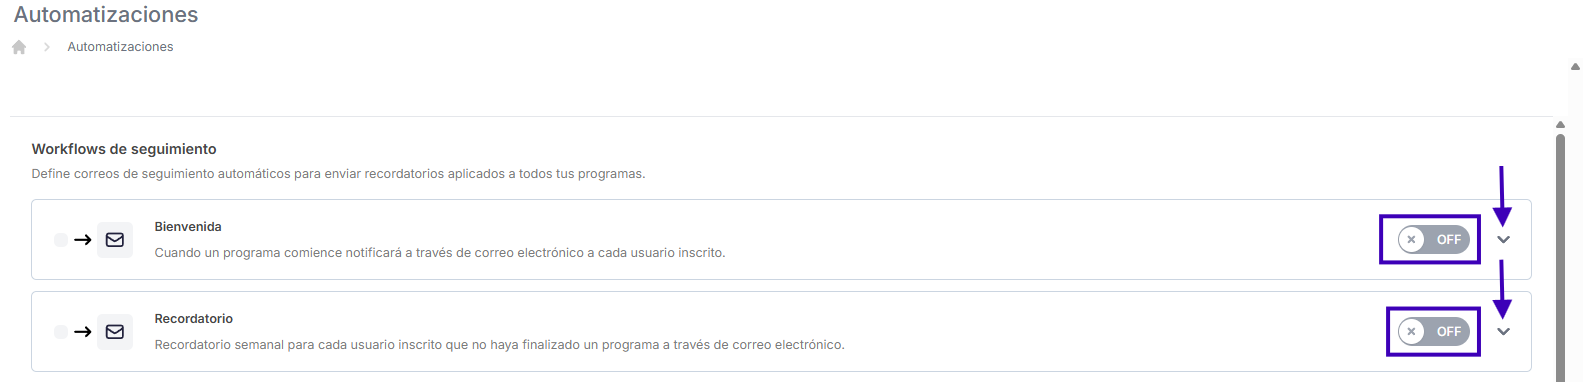The image size is (1588, 382).
Task: Tick the faint checkbox left of Bienvenida
Action: (61, 240)
